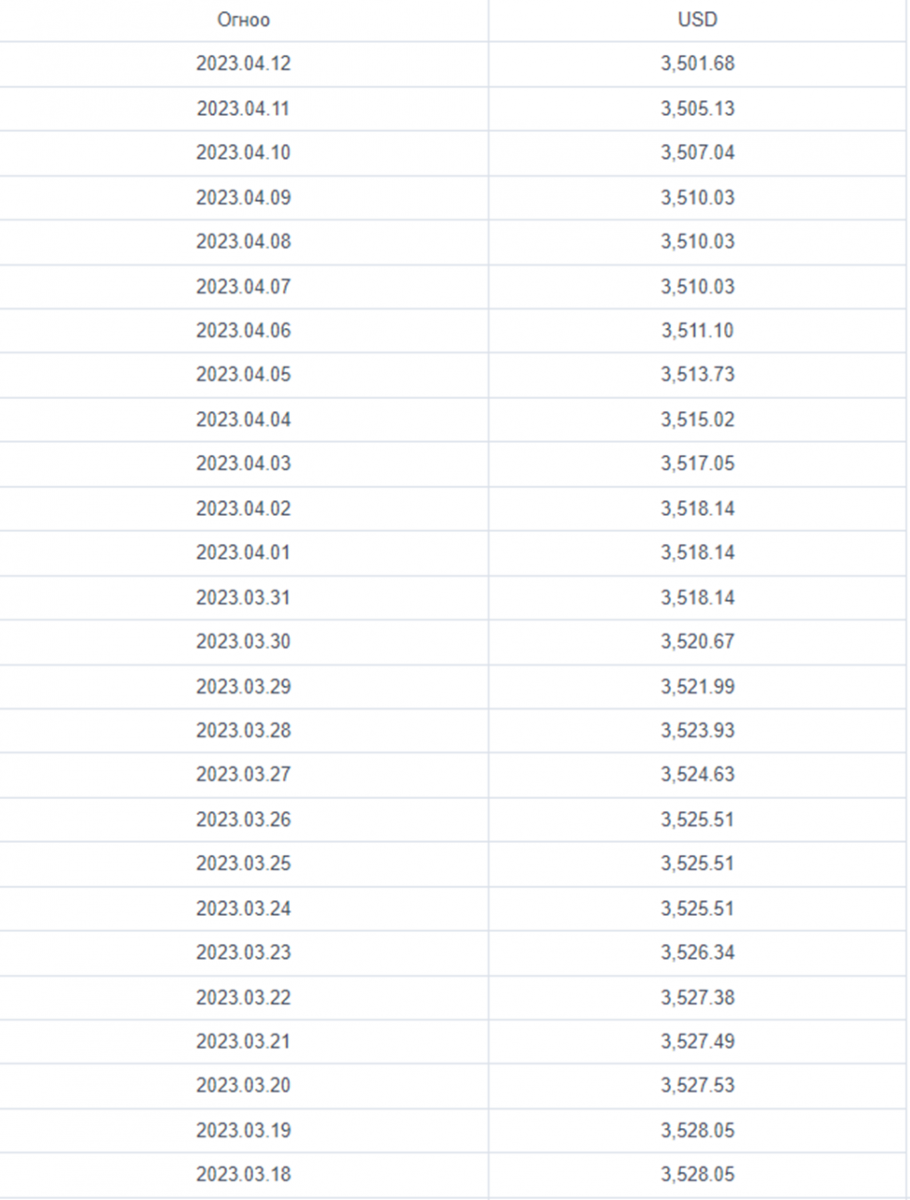Select the date cell 2023.04.12
The image size is (910, 1200).
243,64
